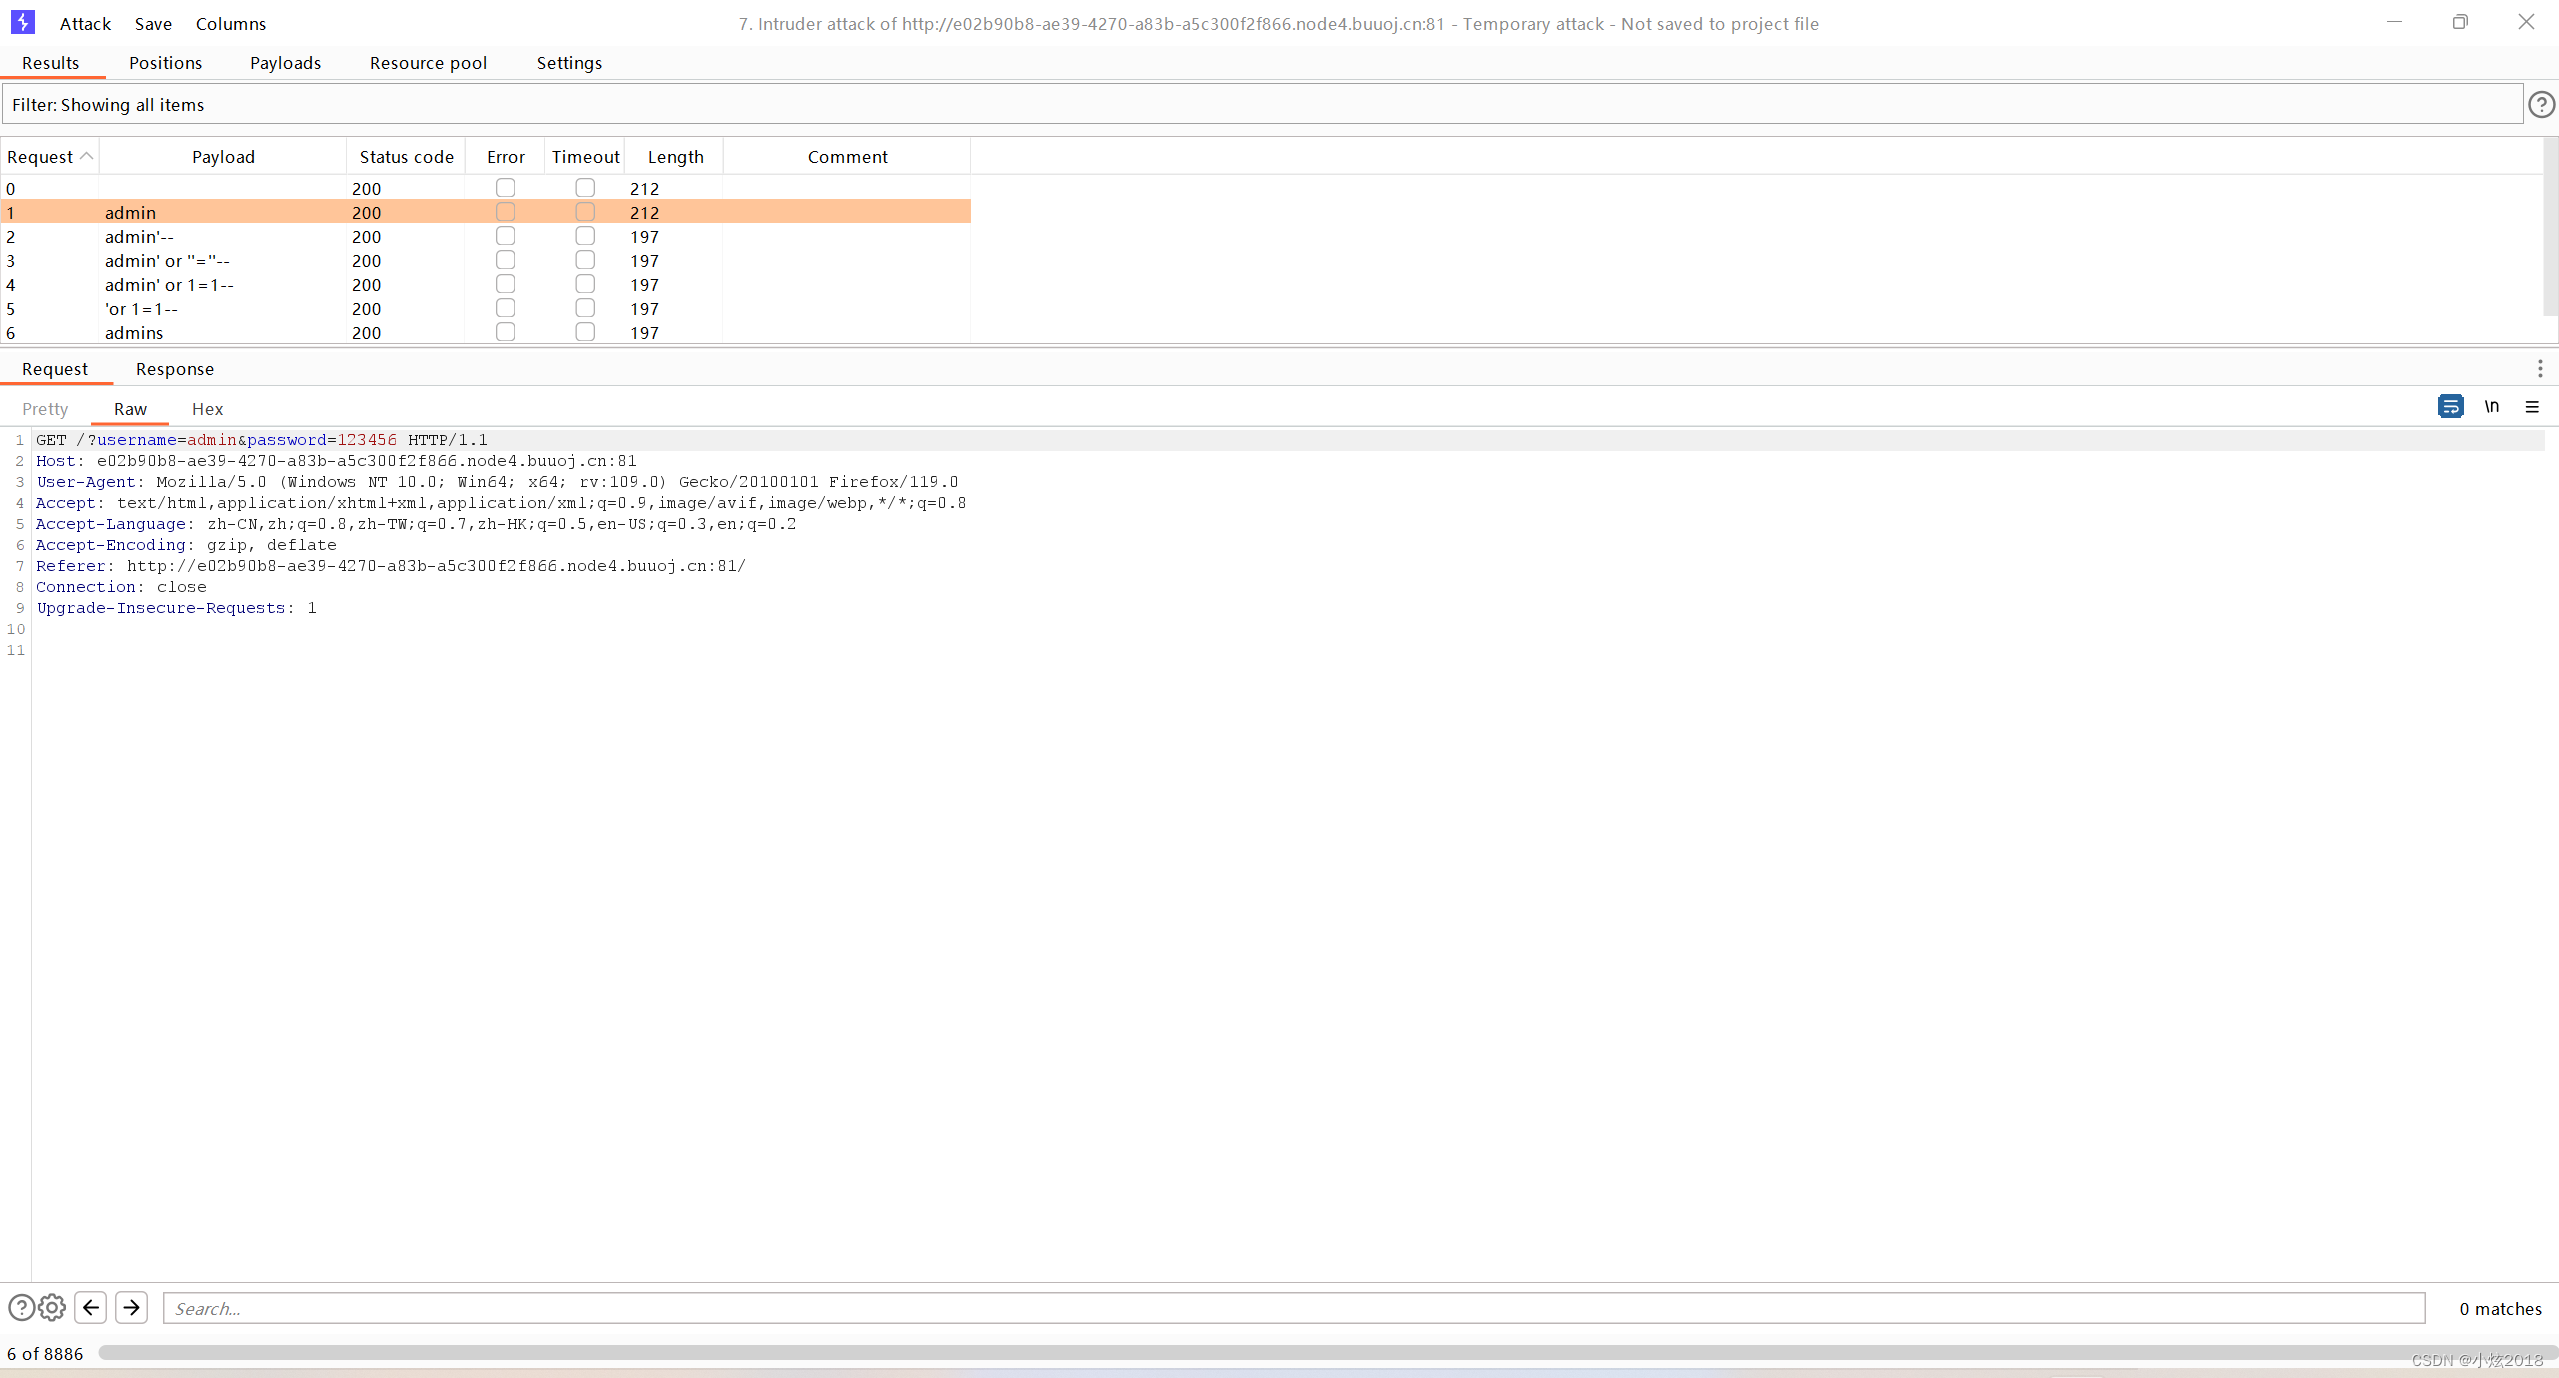Sort by the Status code column header

tap(406, 156)
